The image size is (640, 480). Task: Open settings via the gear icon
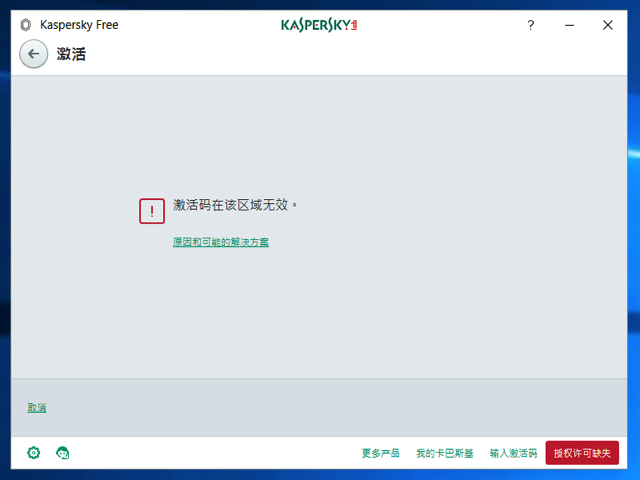click(33, 453)
